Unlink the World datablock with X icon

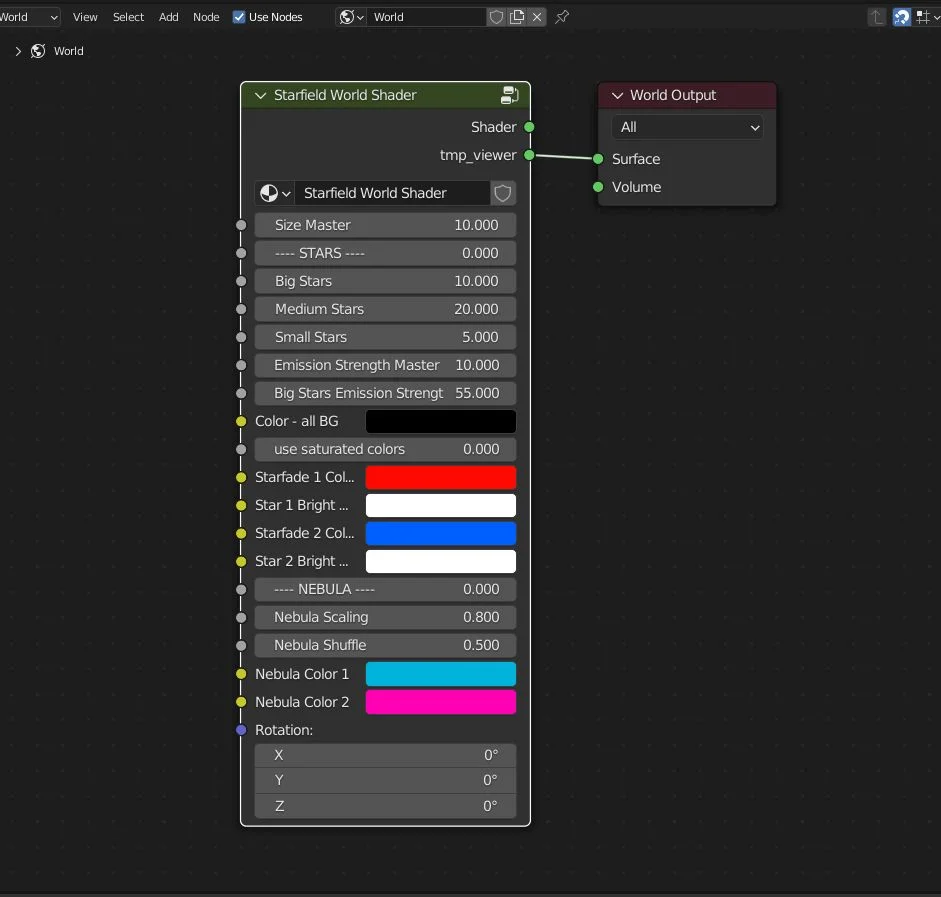point(537,17)
